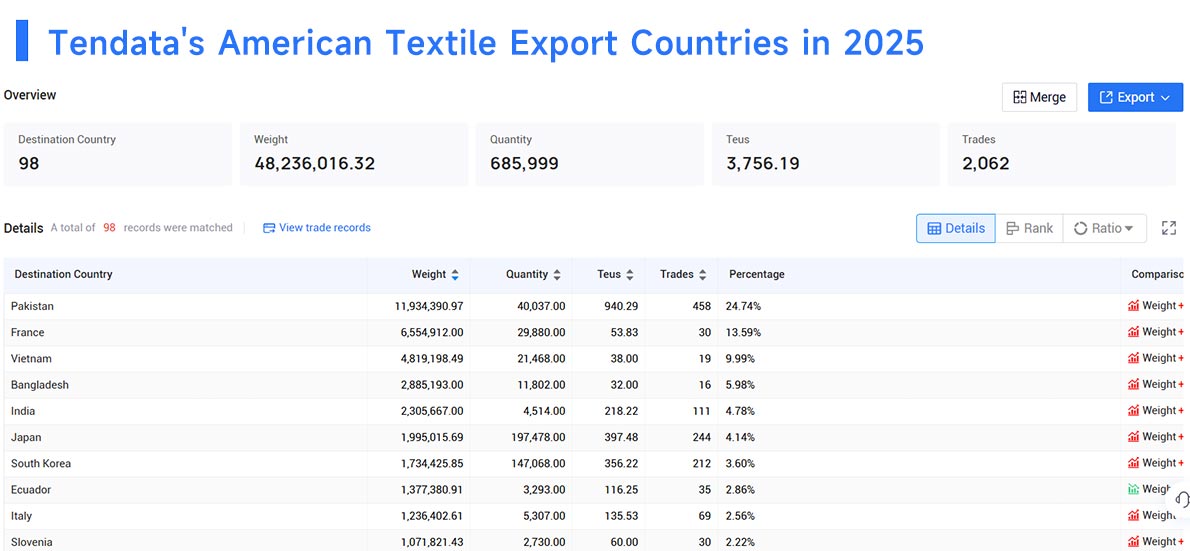Screen dimensions: 1190x551
Task: Switch to the Rank view tab
Action: [x=1029, y=228]
